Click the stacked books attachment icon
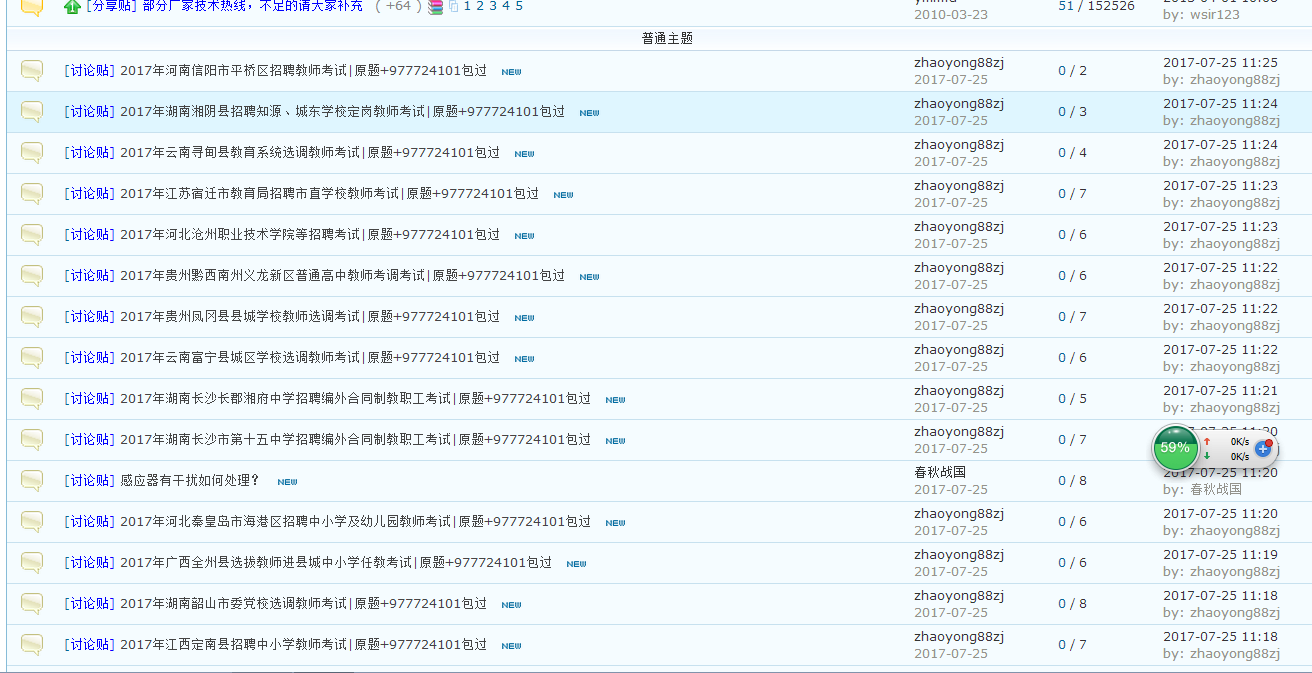The height and width of the screenshot is (673, 1312). pyautogui.click(x=435, y=6)
